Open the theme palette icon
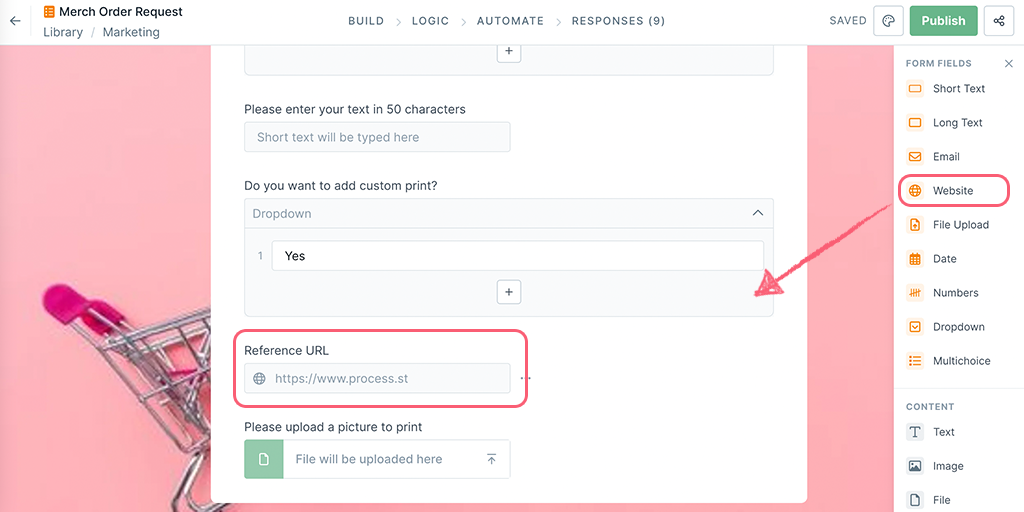1024x512 pixels. [888, 21]
